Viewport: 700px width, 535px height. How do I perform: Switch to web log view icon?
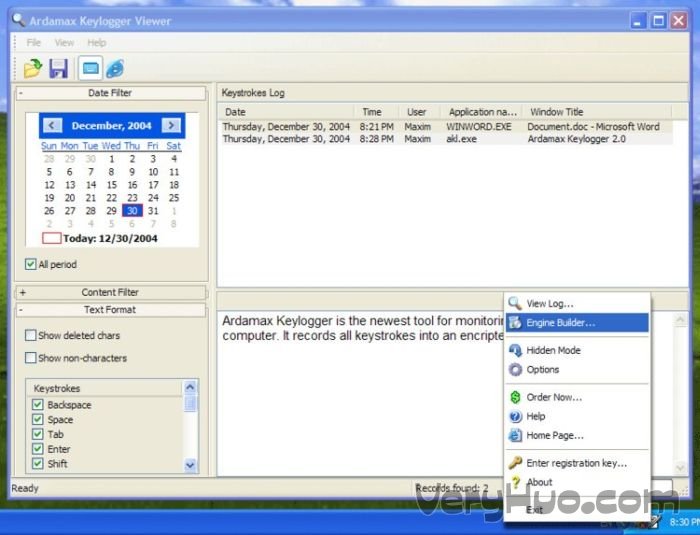pos(115,68)
